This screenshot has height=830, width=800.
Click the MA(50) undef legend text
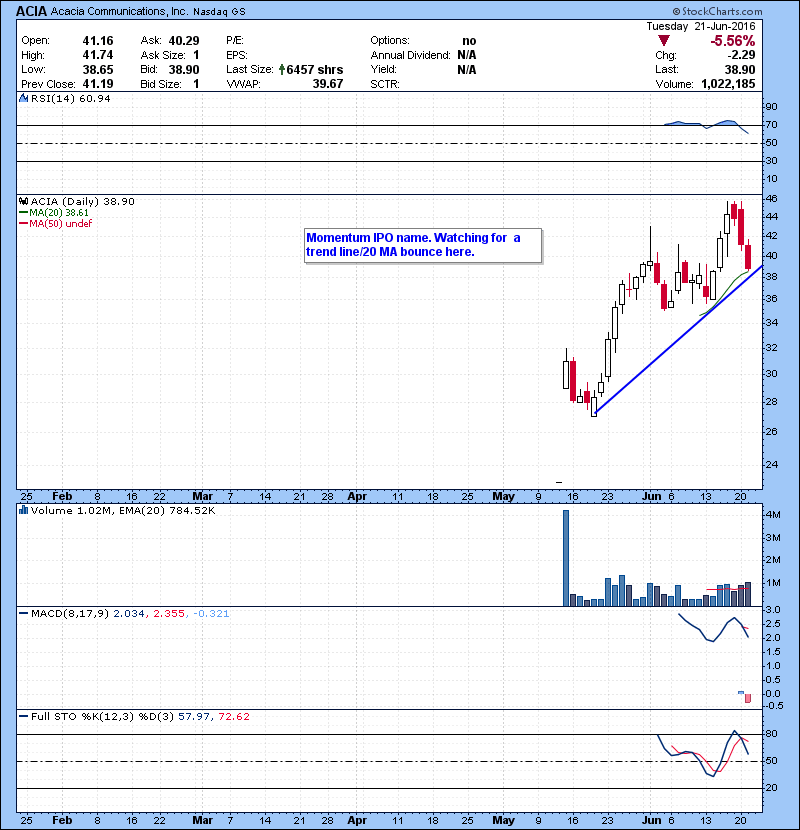60,223
